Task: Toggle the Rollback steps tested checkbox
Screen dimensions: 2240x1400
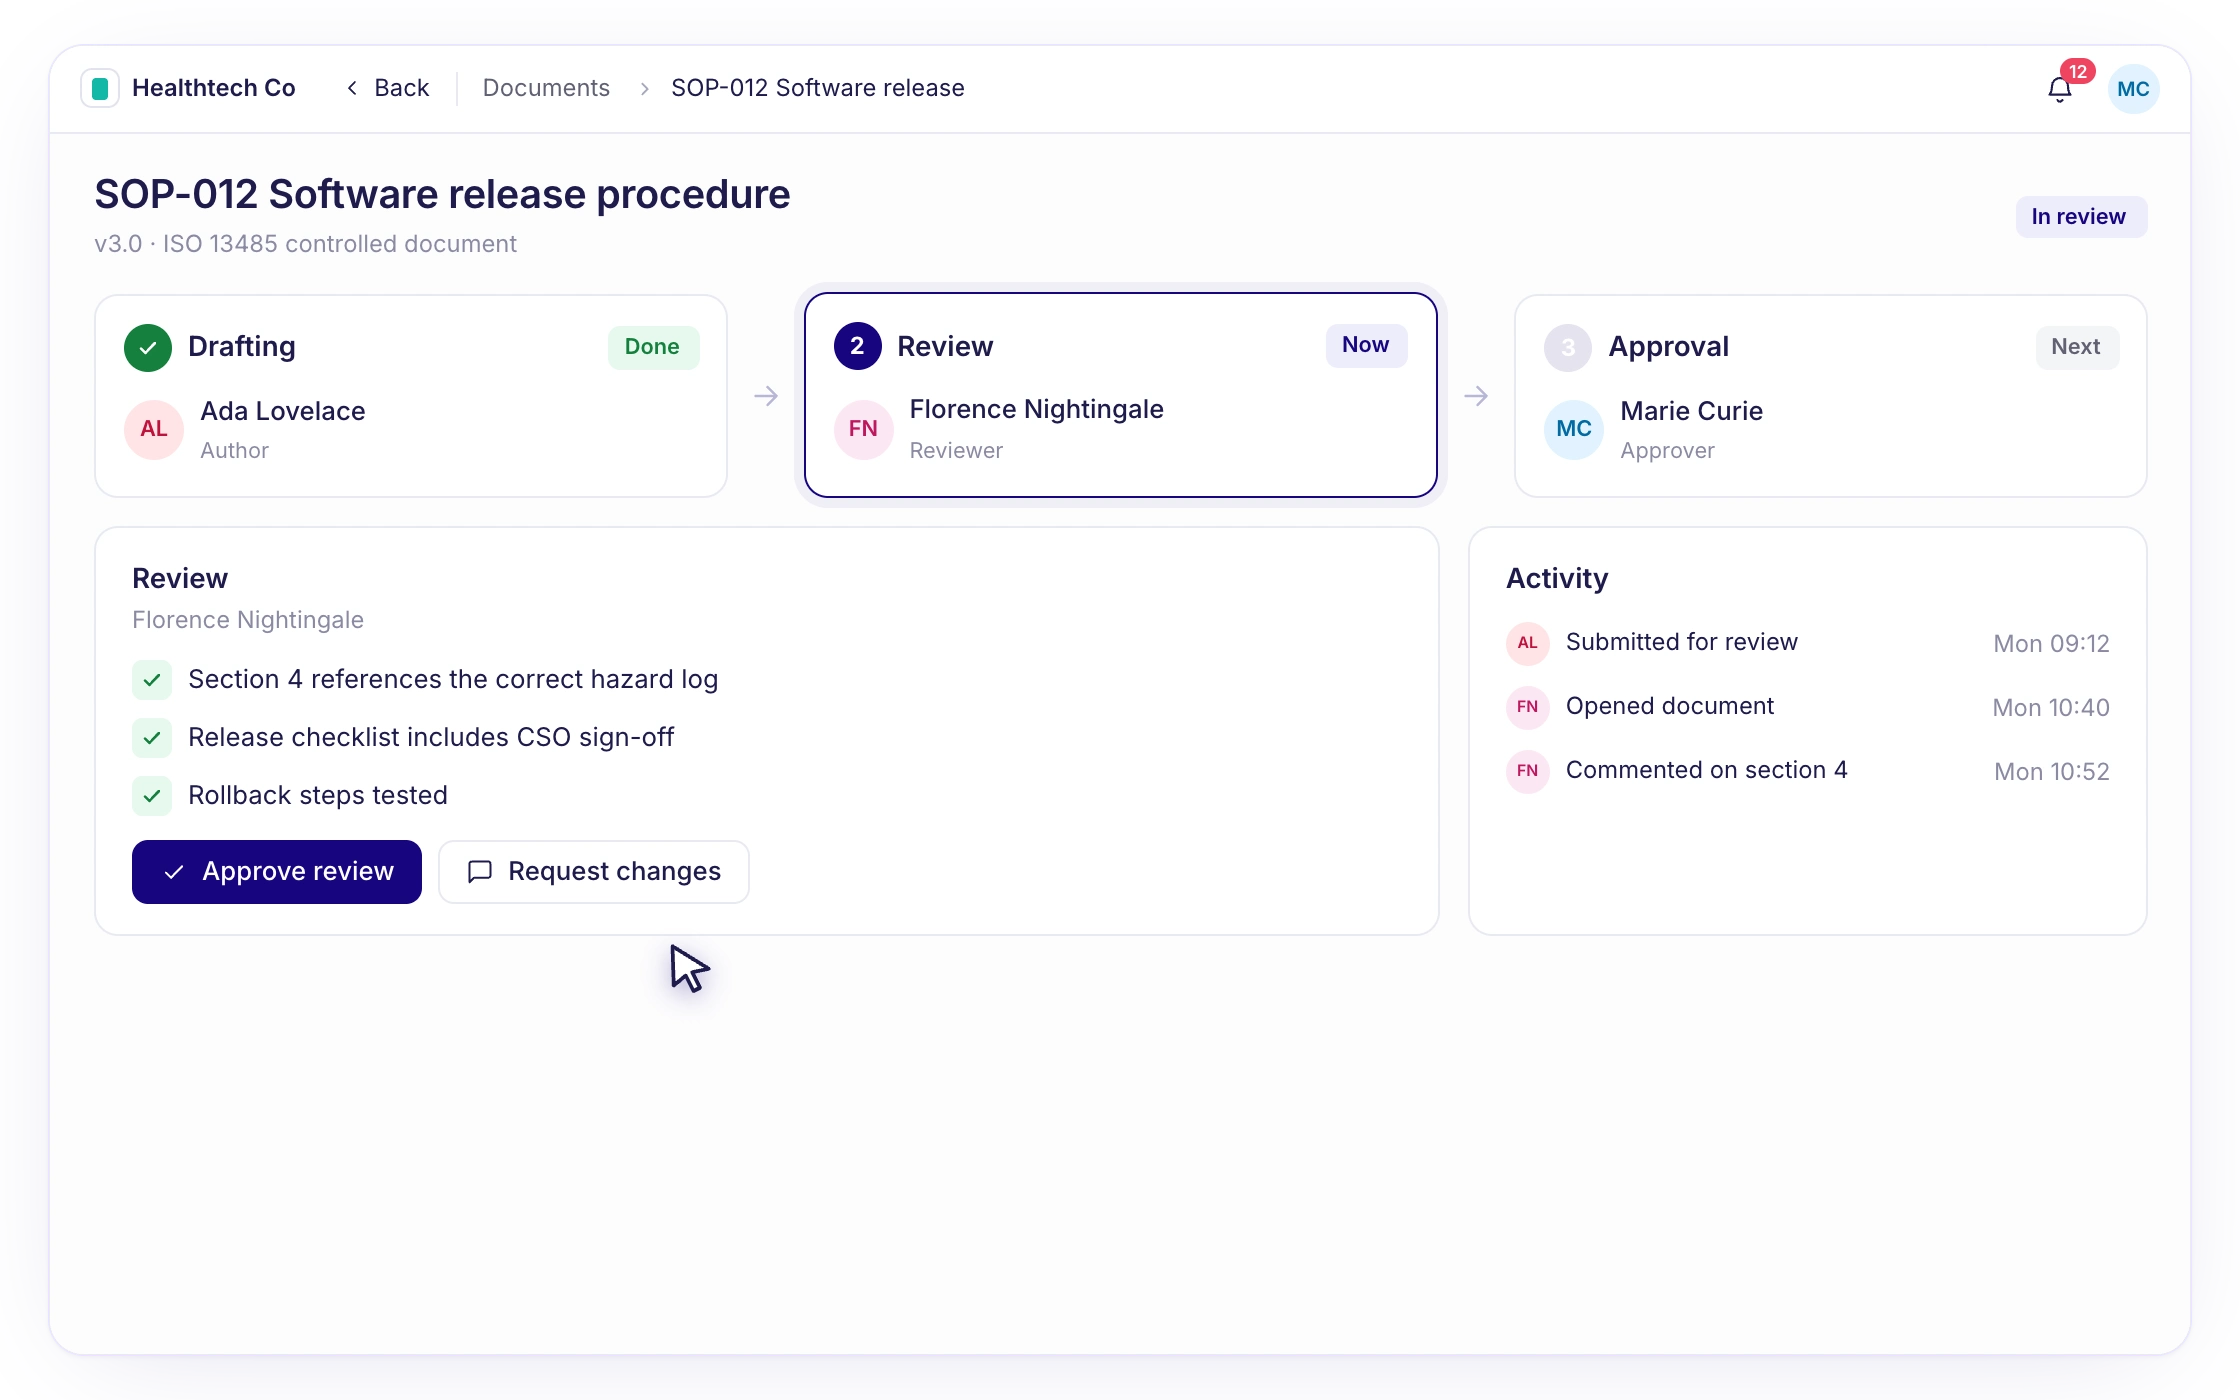Action: (x=152, y=796)
